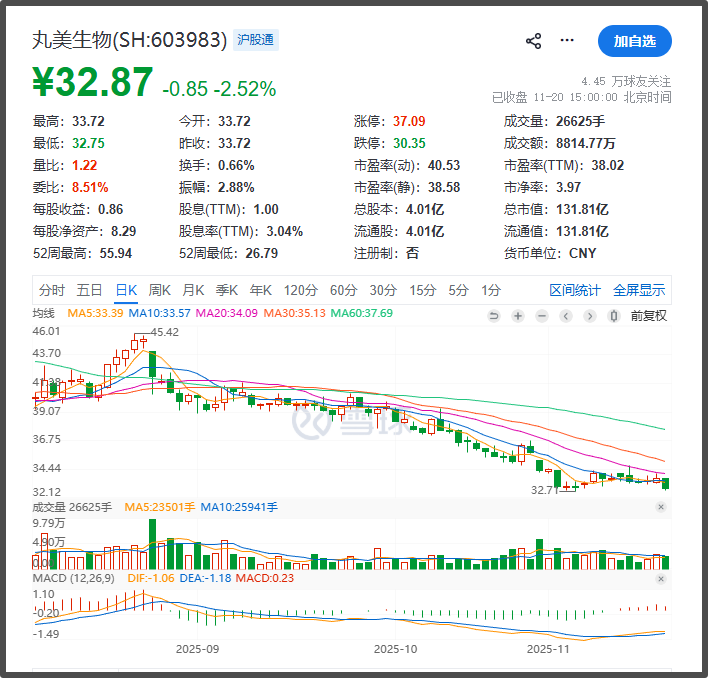Click the volume MA10:25941手 label

click(239, 507)
